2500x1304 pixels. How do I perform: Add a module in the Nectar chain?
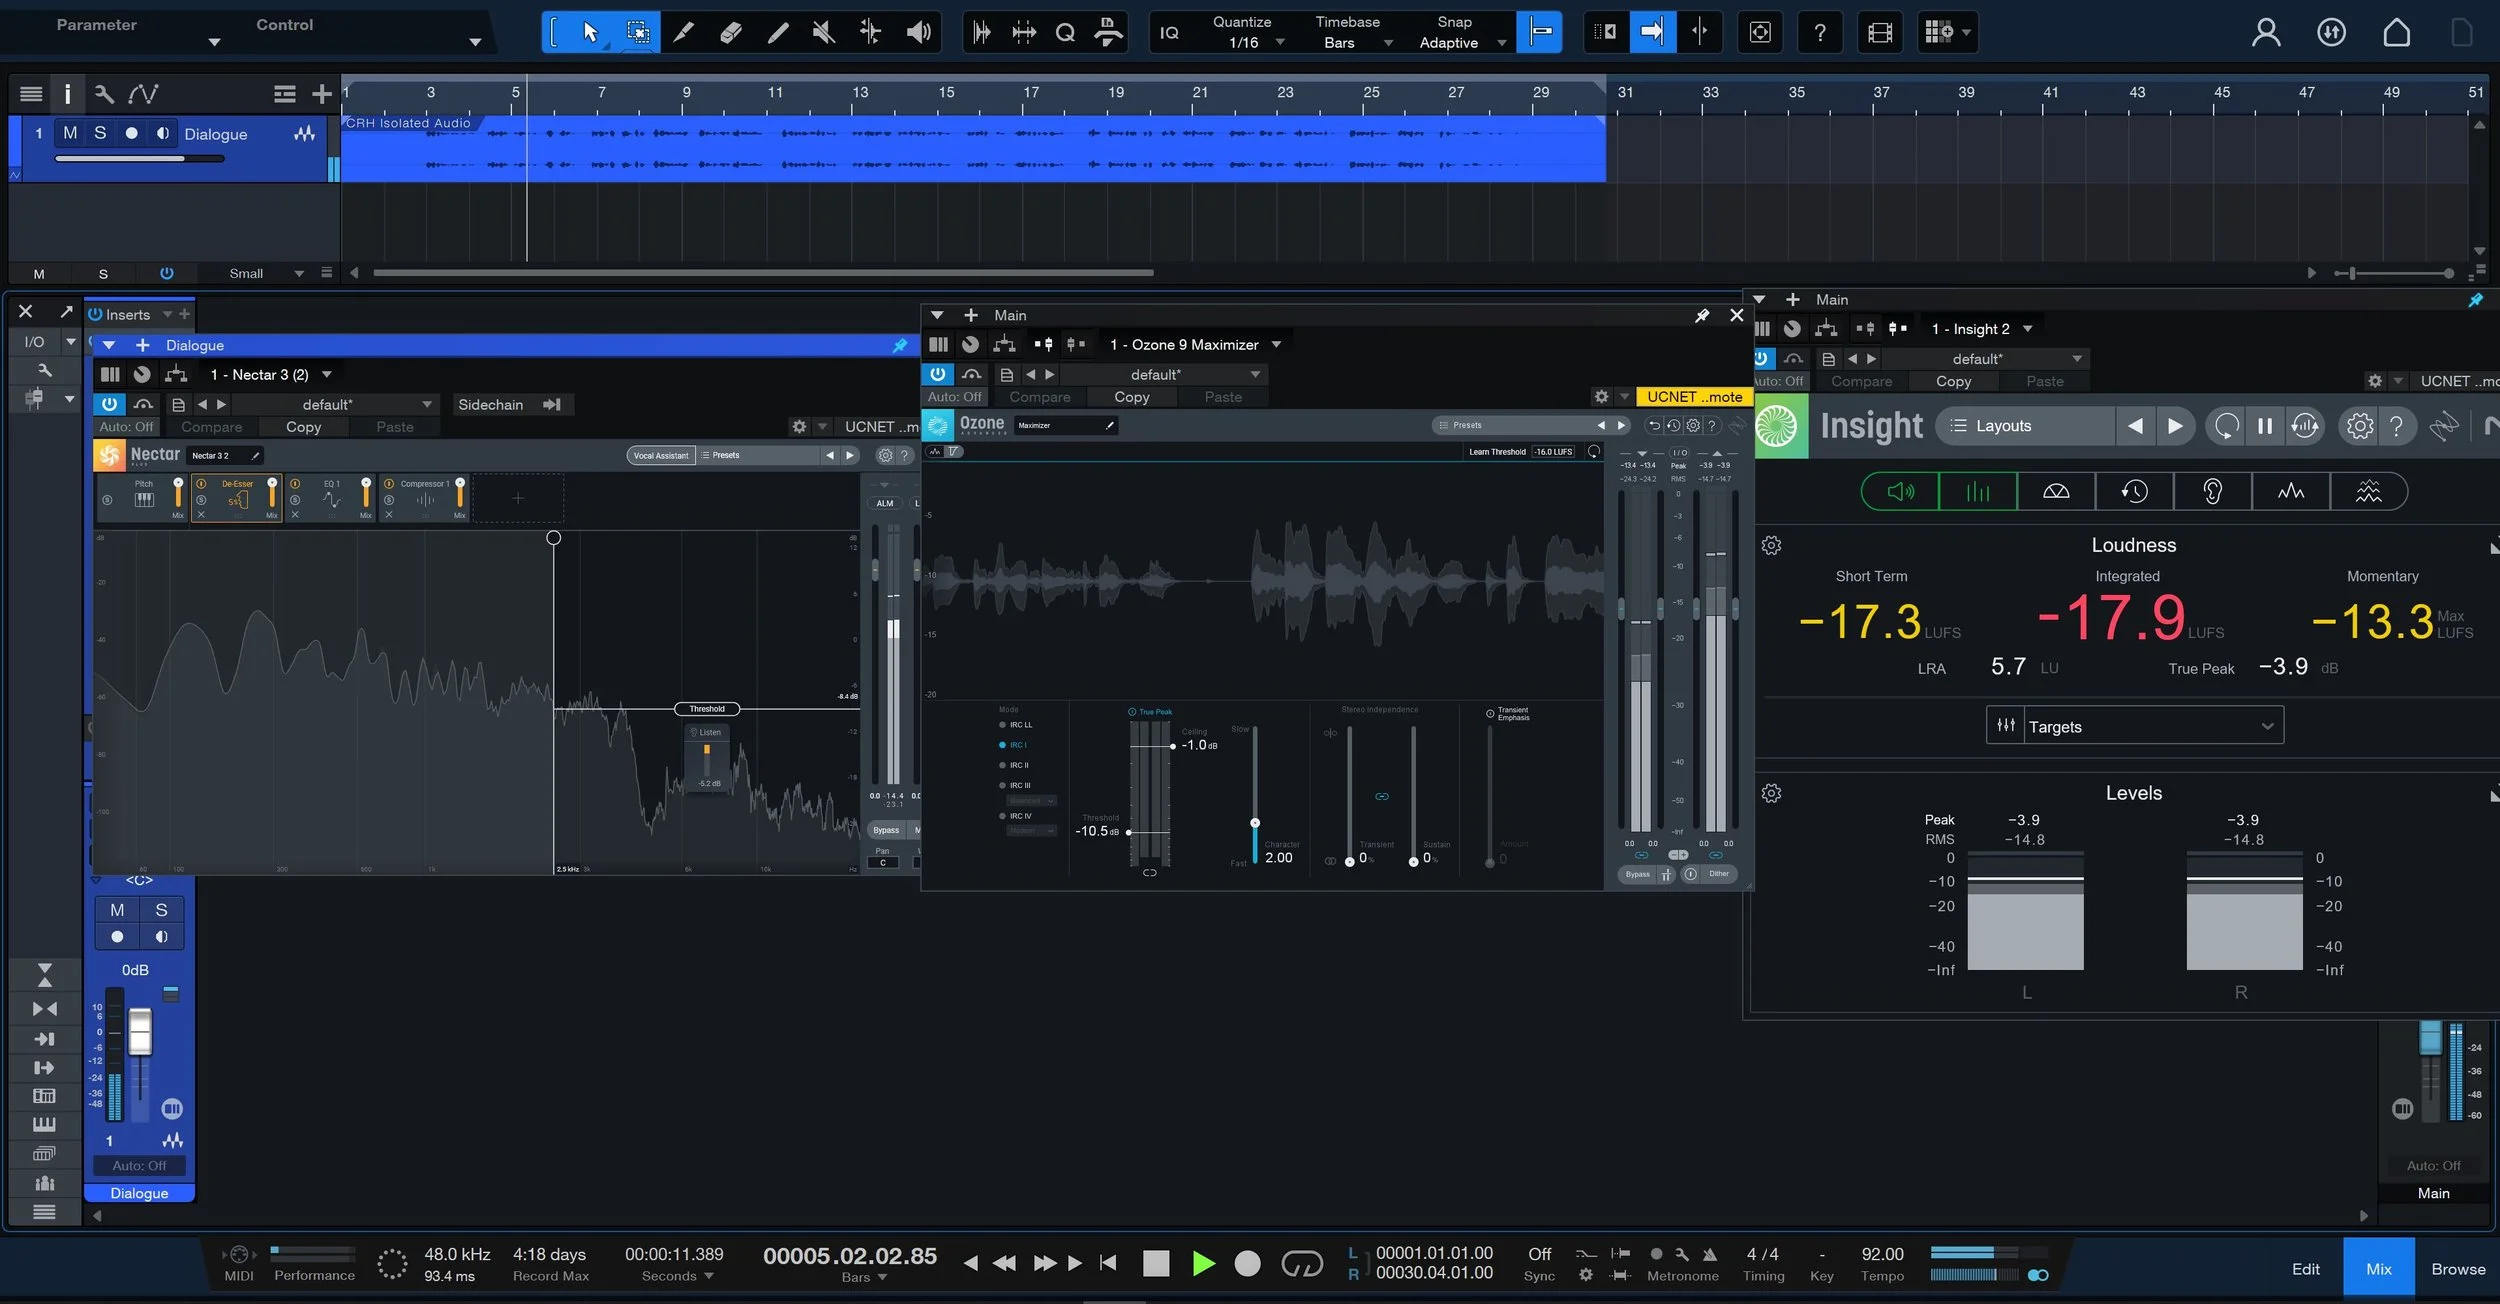518,498
